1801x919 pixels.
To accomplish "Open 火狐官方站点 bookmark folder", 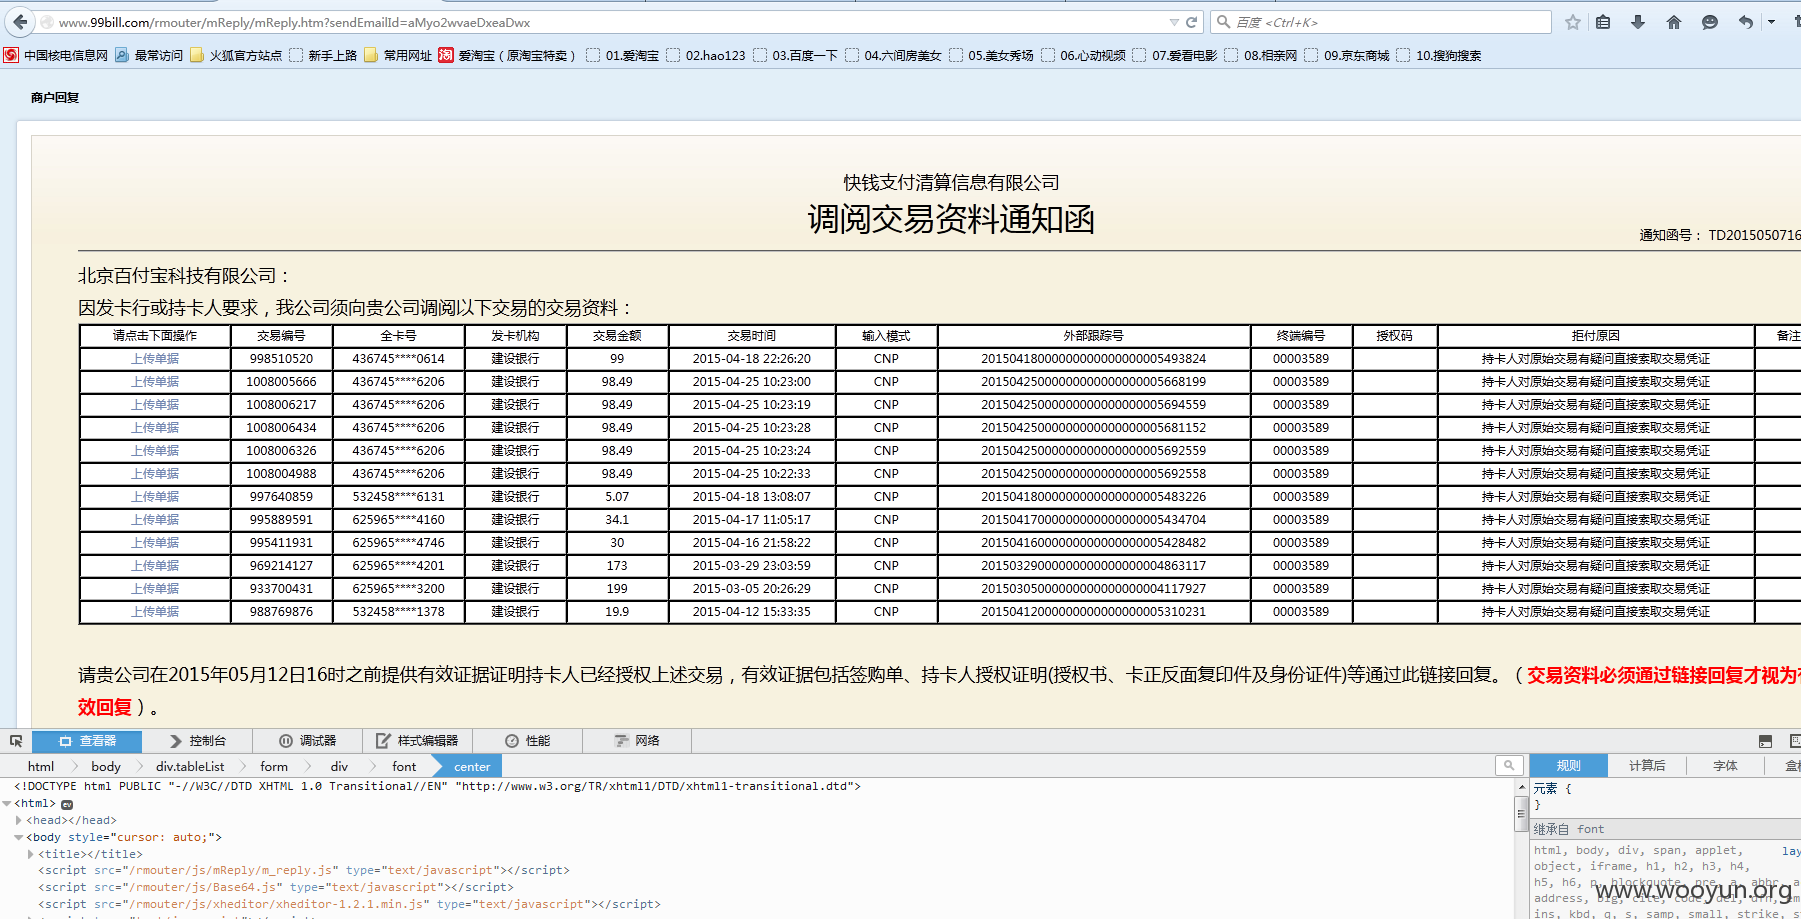I will 236,55.
